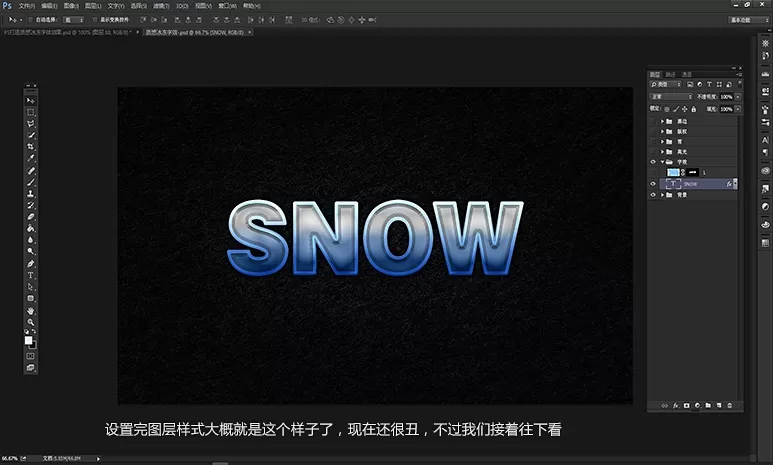Screen dimensions: 773x465
Task: Filter layers by pixel image icon
Action: [x=690, y=84]
